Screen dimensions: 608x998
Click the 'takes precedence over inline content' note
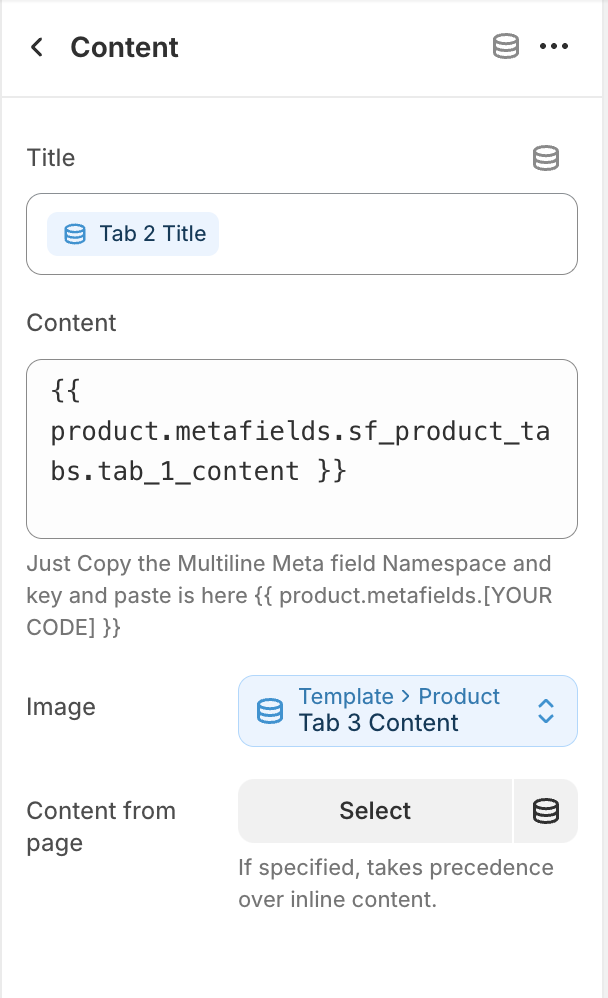click(395, 882)
